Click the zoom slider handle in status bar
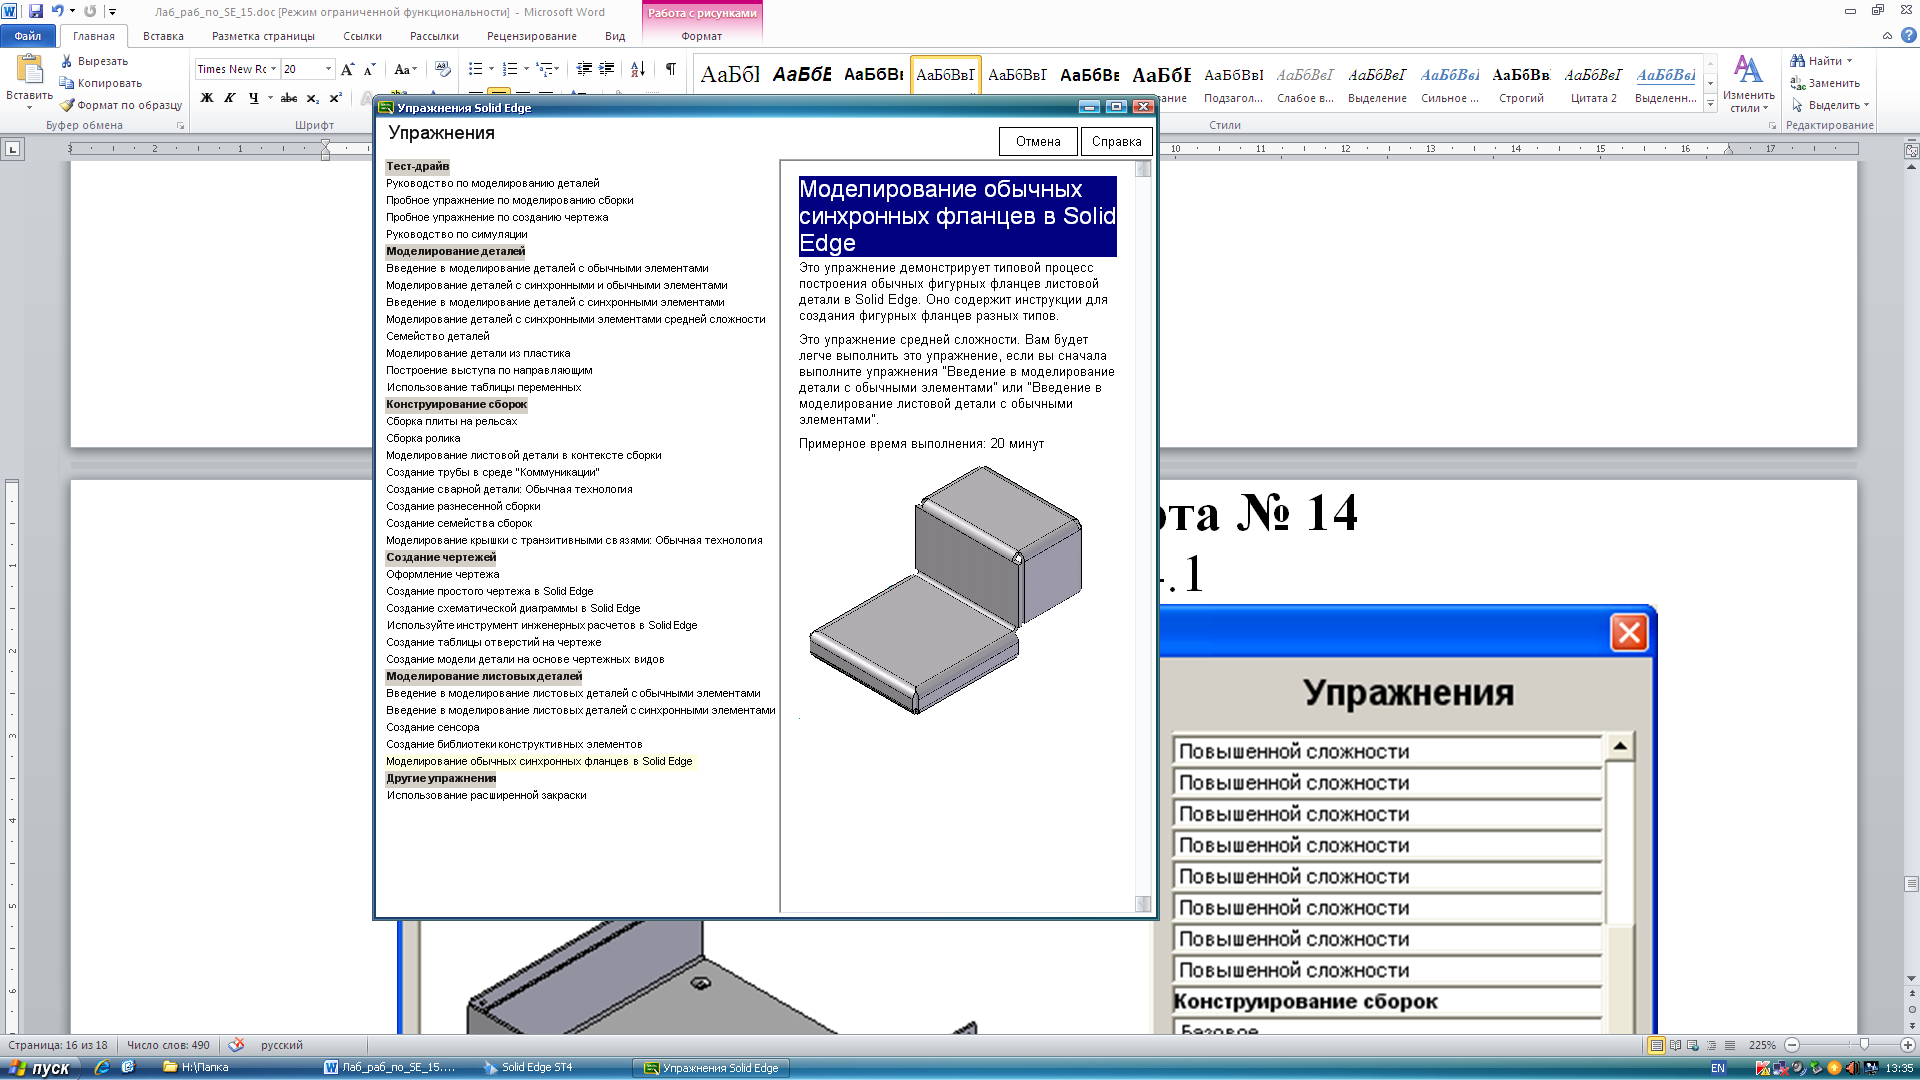1920x1080 pixels. point(1864,1045)
